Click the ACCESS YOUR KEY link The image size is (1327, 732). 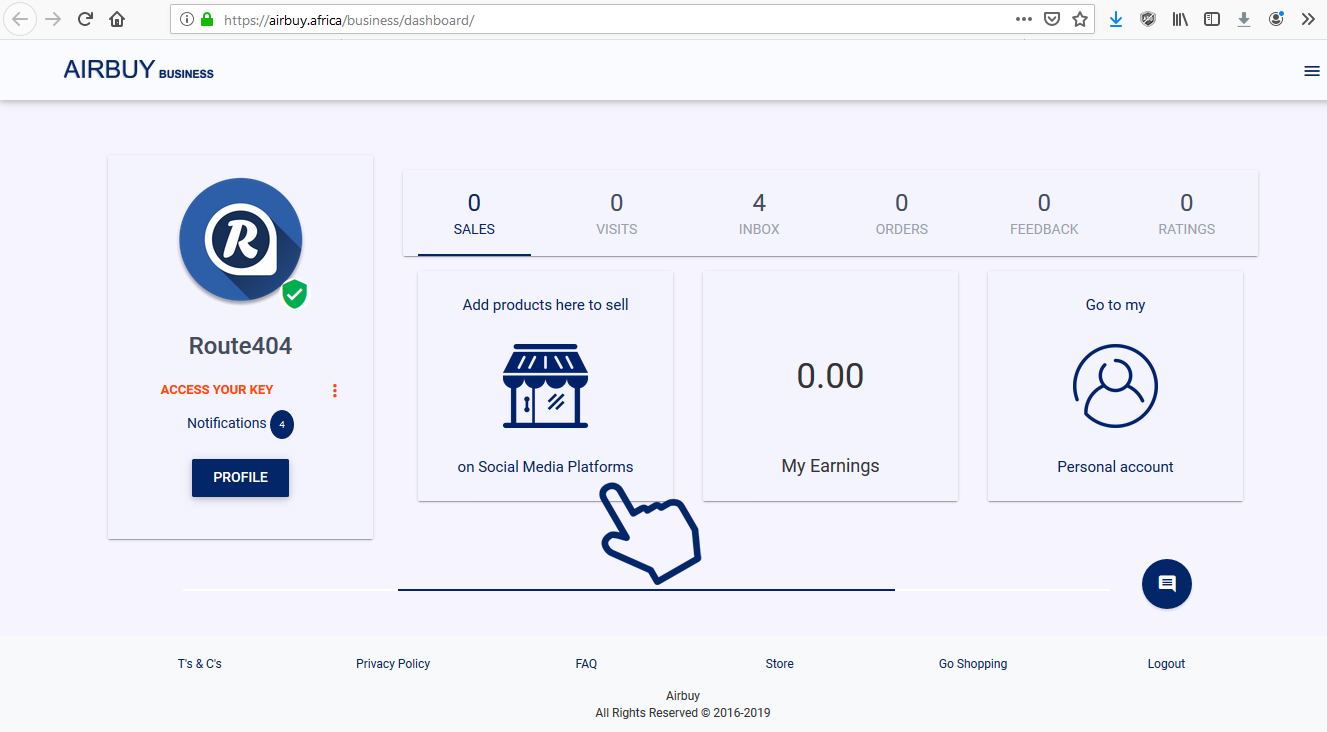[217, 390]
